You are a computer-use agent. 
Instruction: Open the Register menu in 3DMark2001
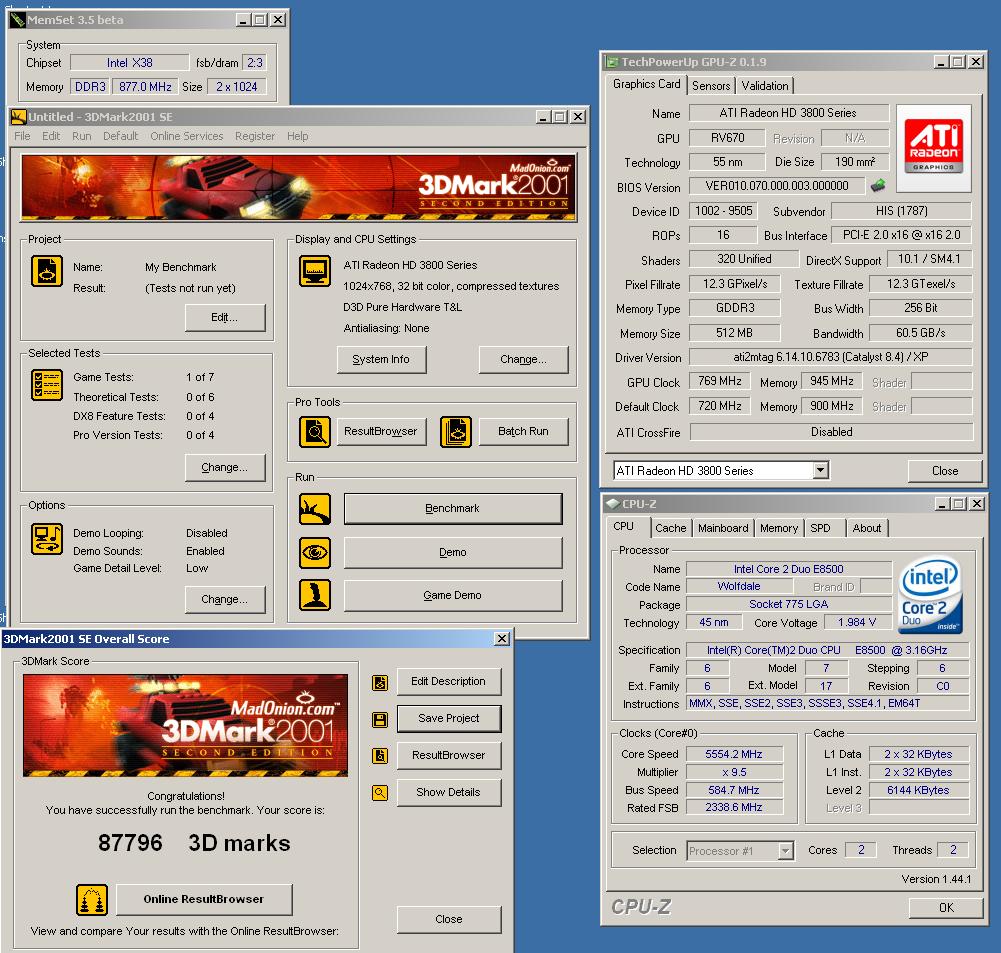click(255, 136)
